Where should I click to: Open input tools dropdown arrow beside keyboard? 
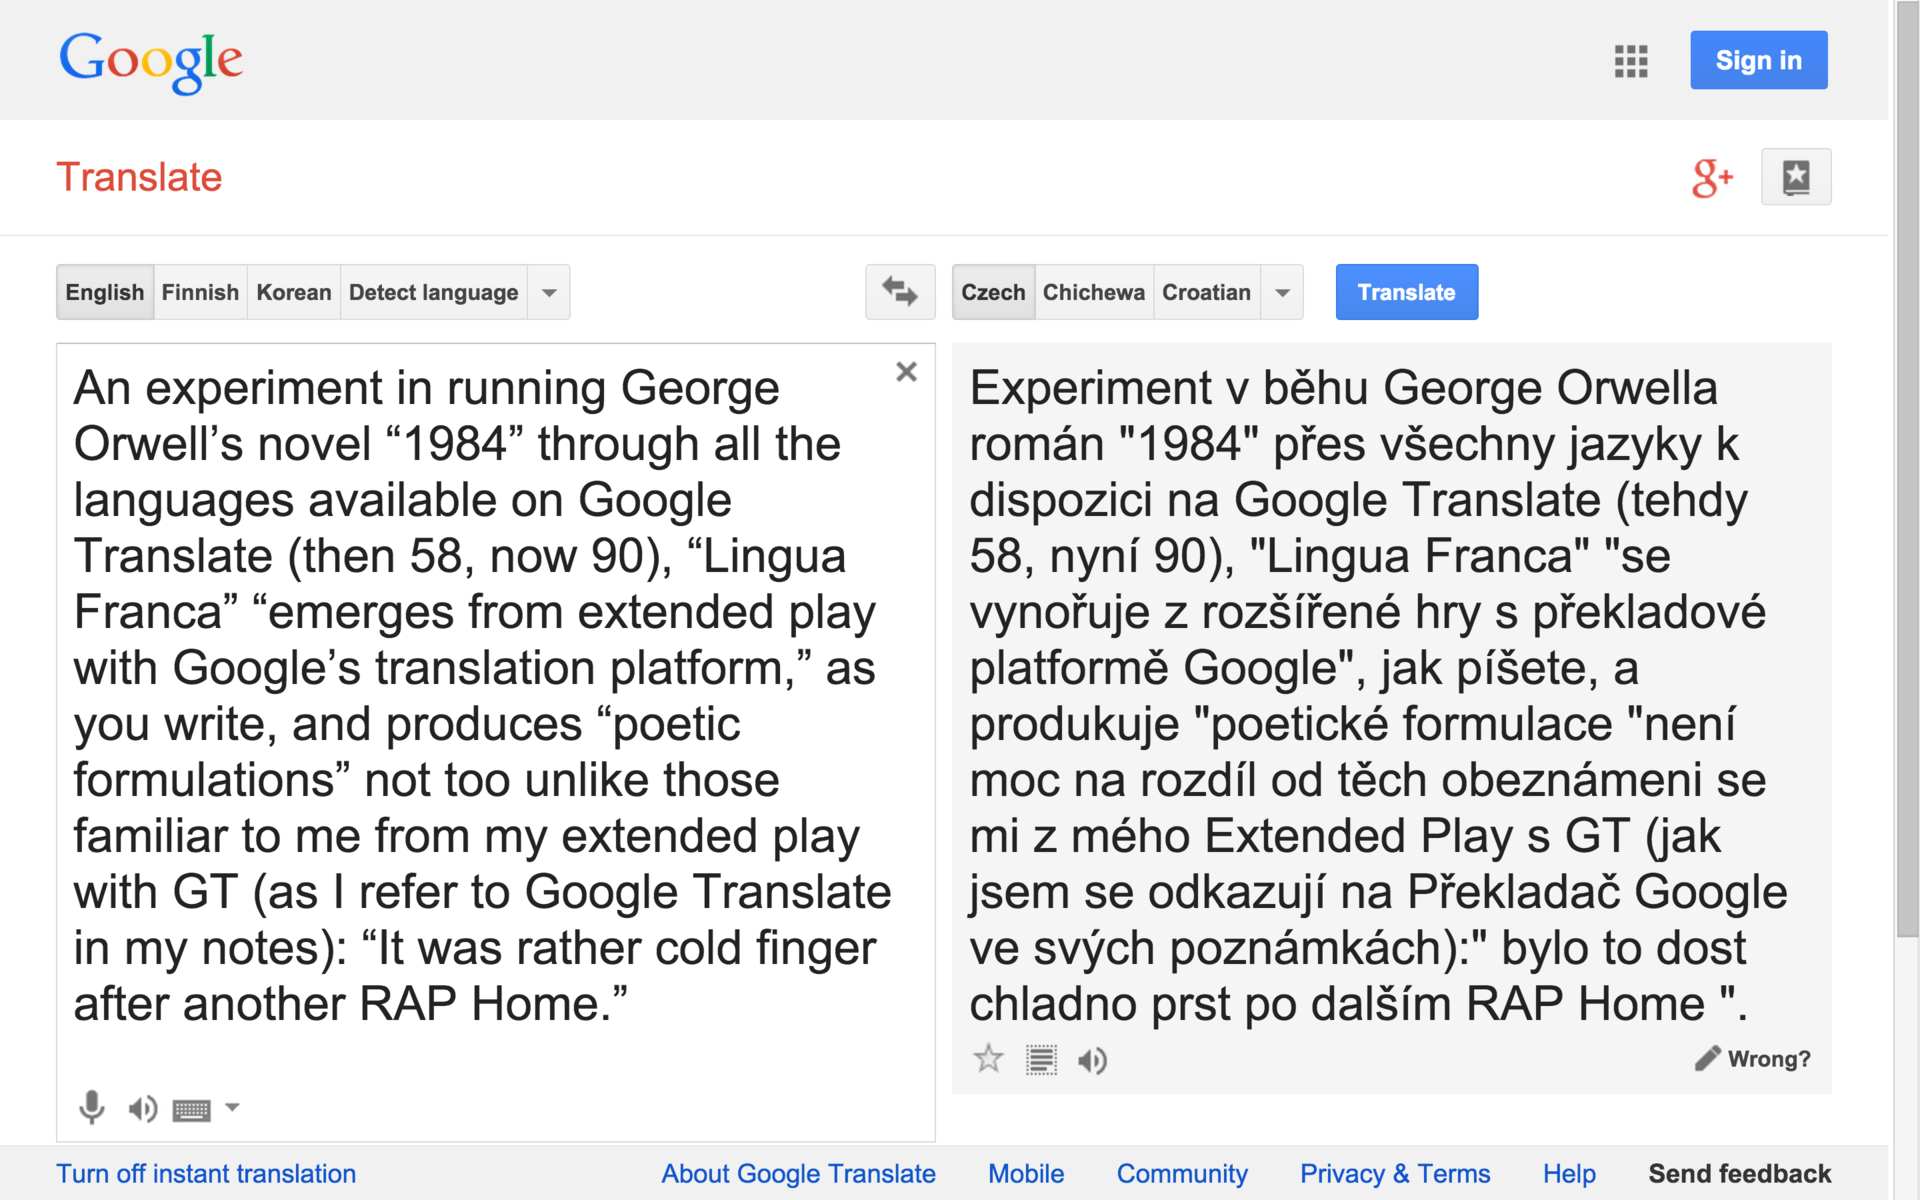pyautogui.click(x=232, y=1107)
